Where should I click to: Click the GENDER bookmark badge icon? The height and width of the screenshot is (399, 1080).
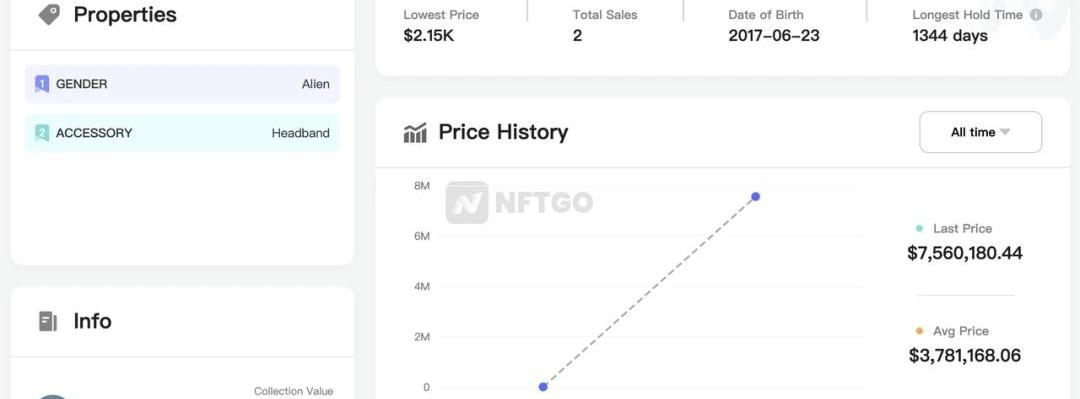[42, 84]
